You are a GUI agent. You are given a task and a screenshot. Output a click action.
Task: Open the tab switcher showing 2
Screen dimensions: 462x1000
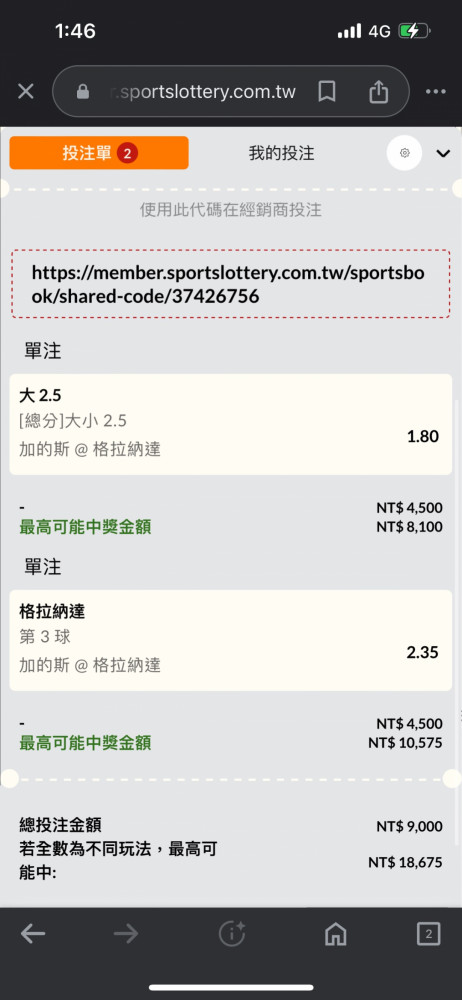pyautogui.click(x=428, y=934)
